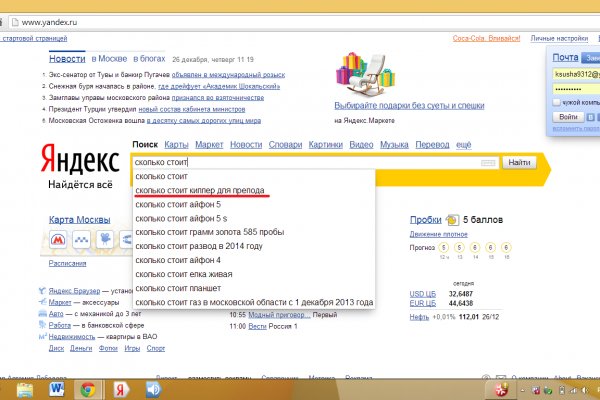
Task: Open the Личные настройки link
Action: pos(559,38)
